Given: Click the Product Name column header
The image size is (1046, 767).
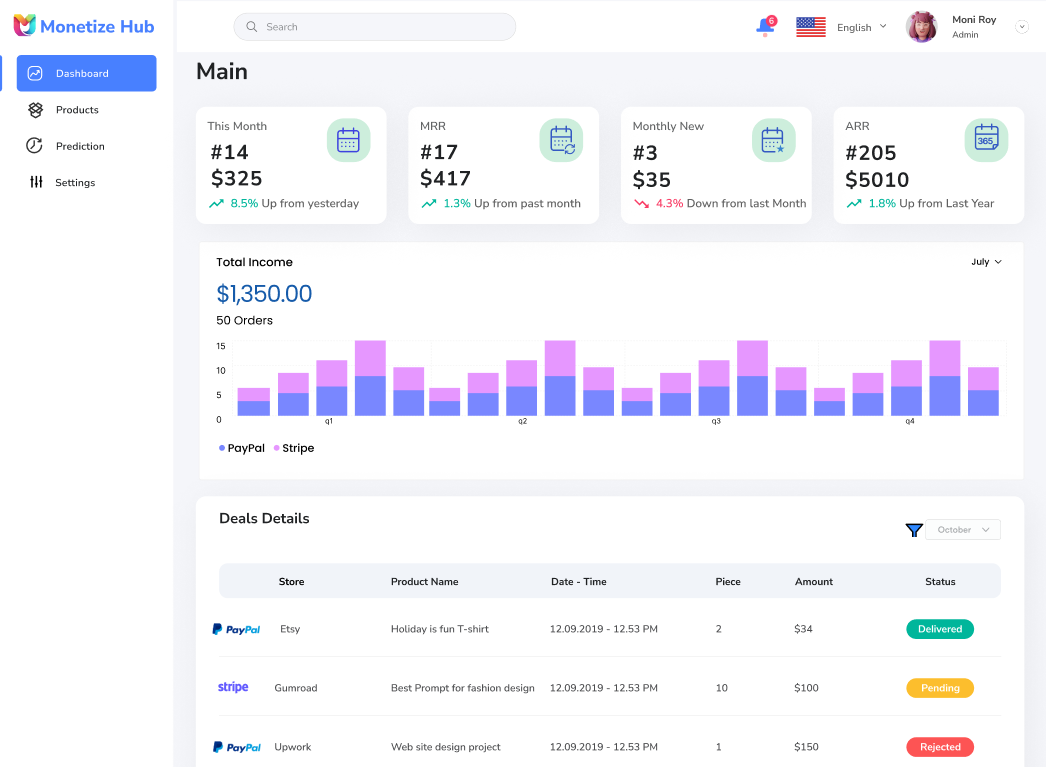Looking at the screenshot, I should coord(424,582).
